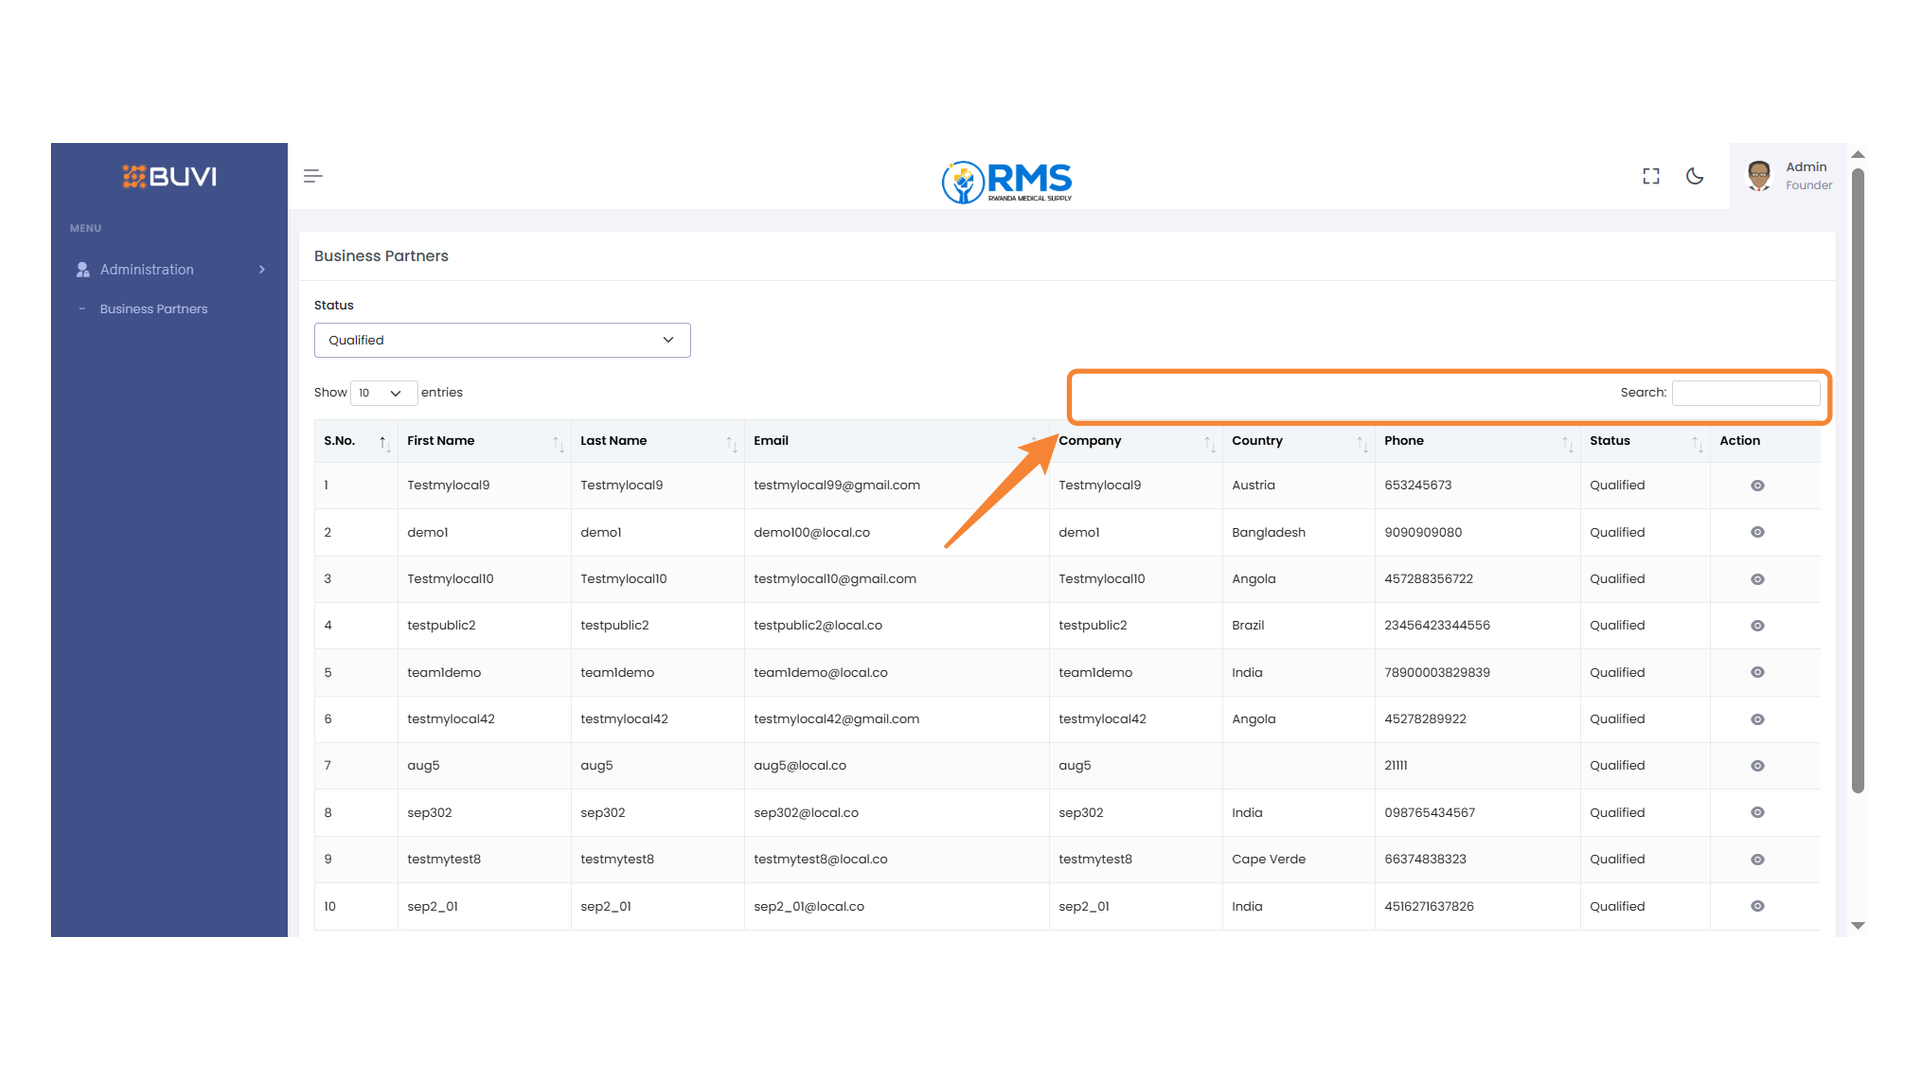Click the Search input field
1920x1080 pixels.
point(1745,393)
